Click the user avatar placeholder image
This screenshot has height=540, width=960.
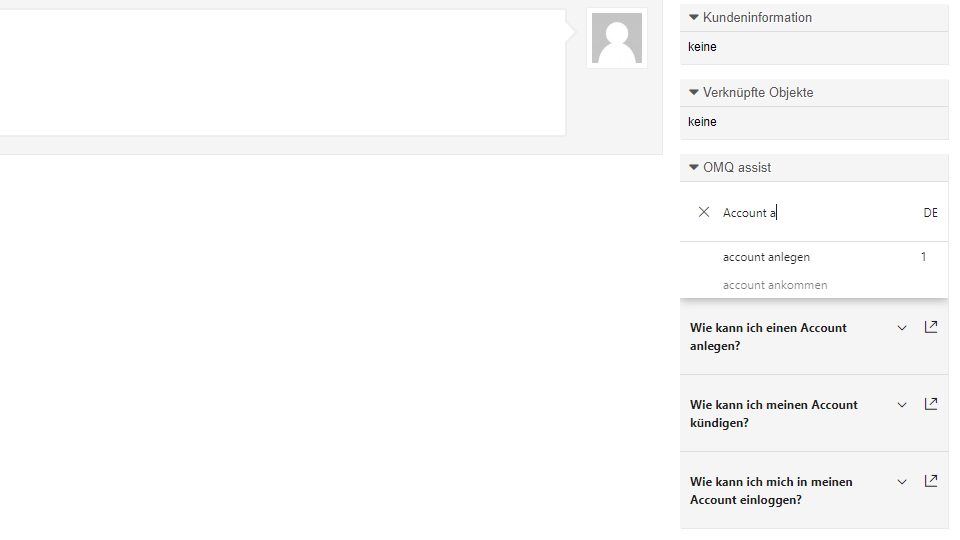pos(617,38)
